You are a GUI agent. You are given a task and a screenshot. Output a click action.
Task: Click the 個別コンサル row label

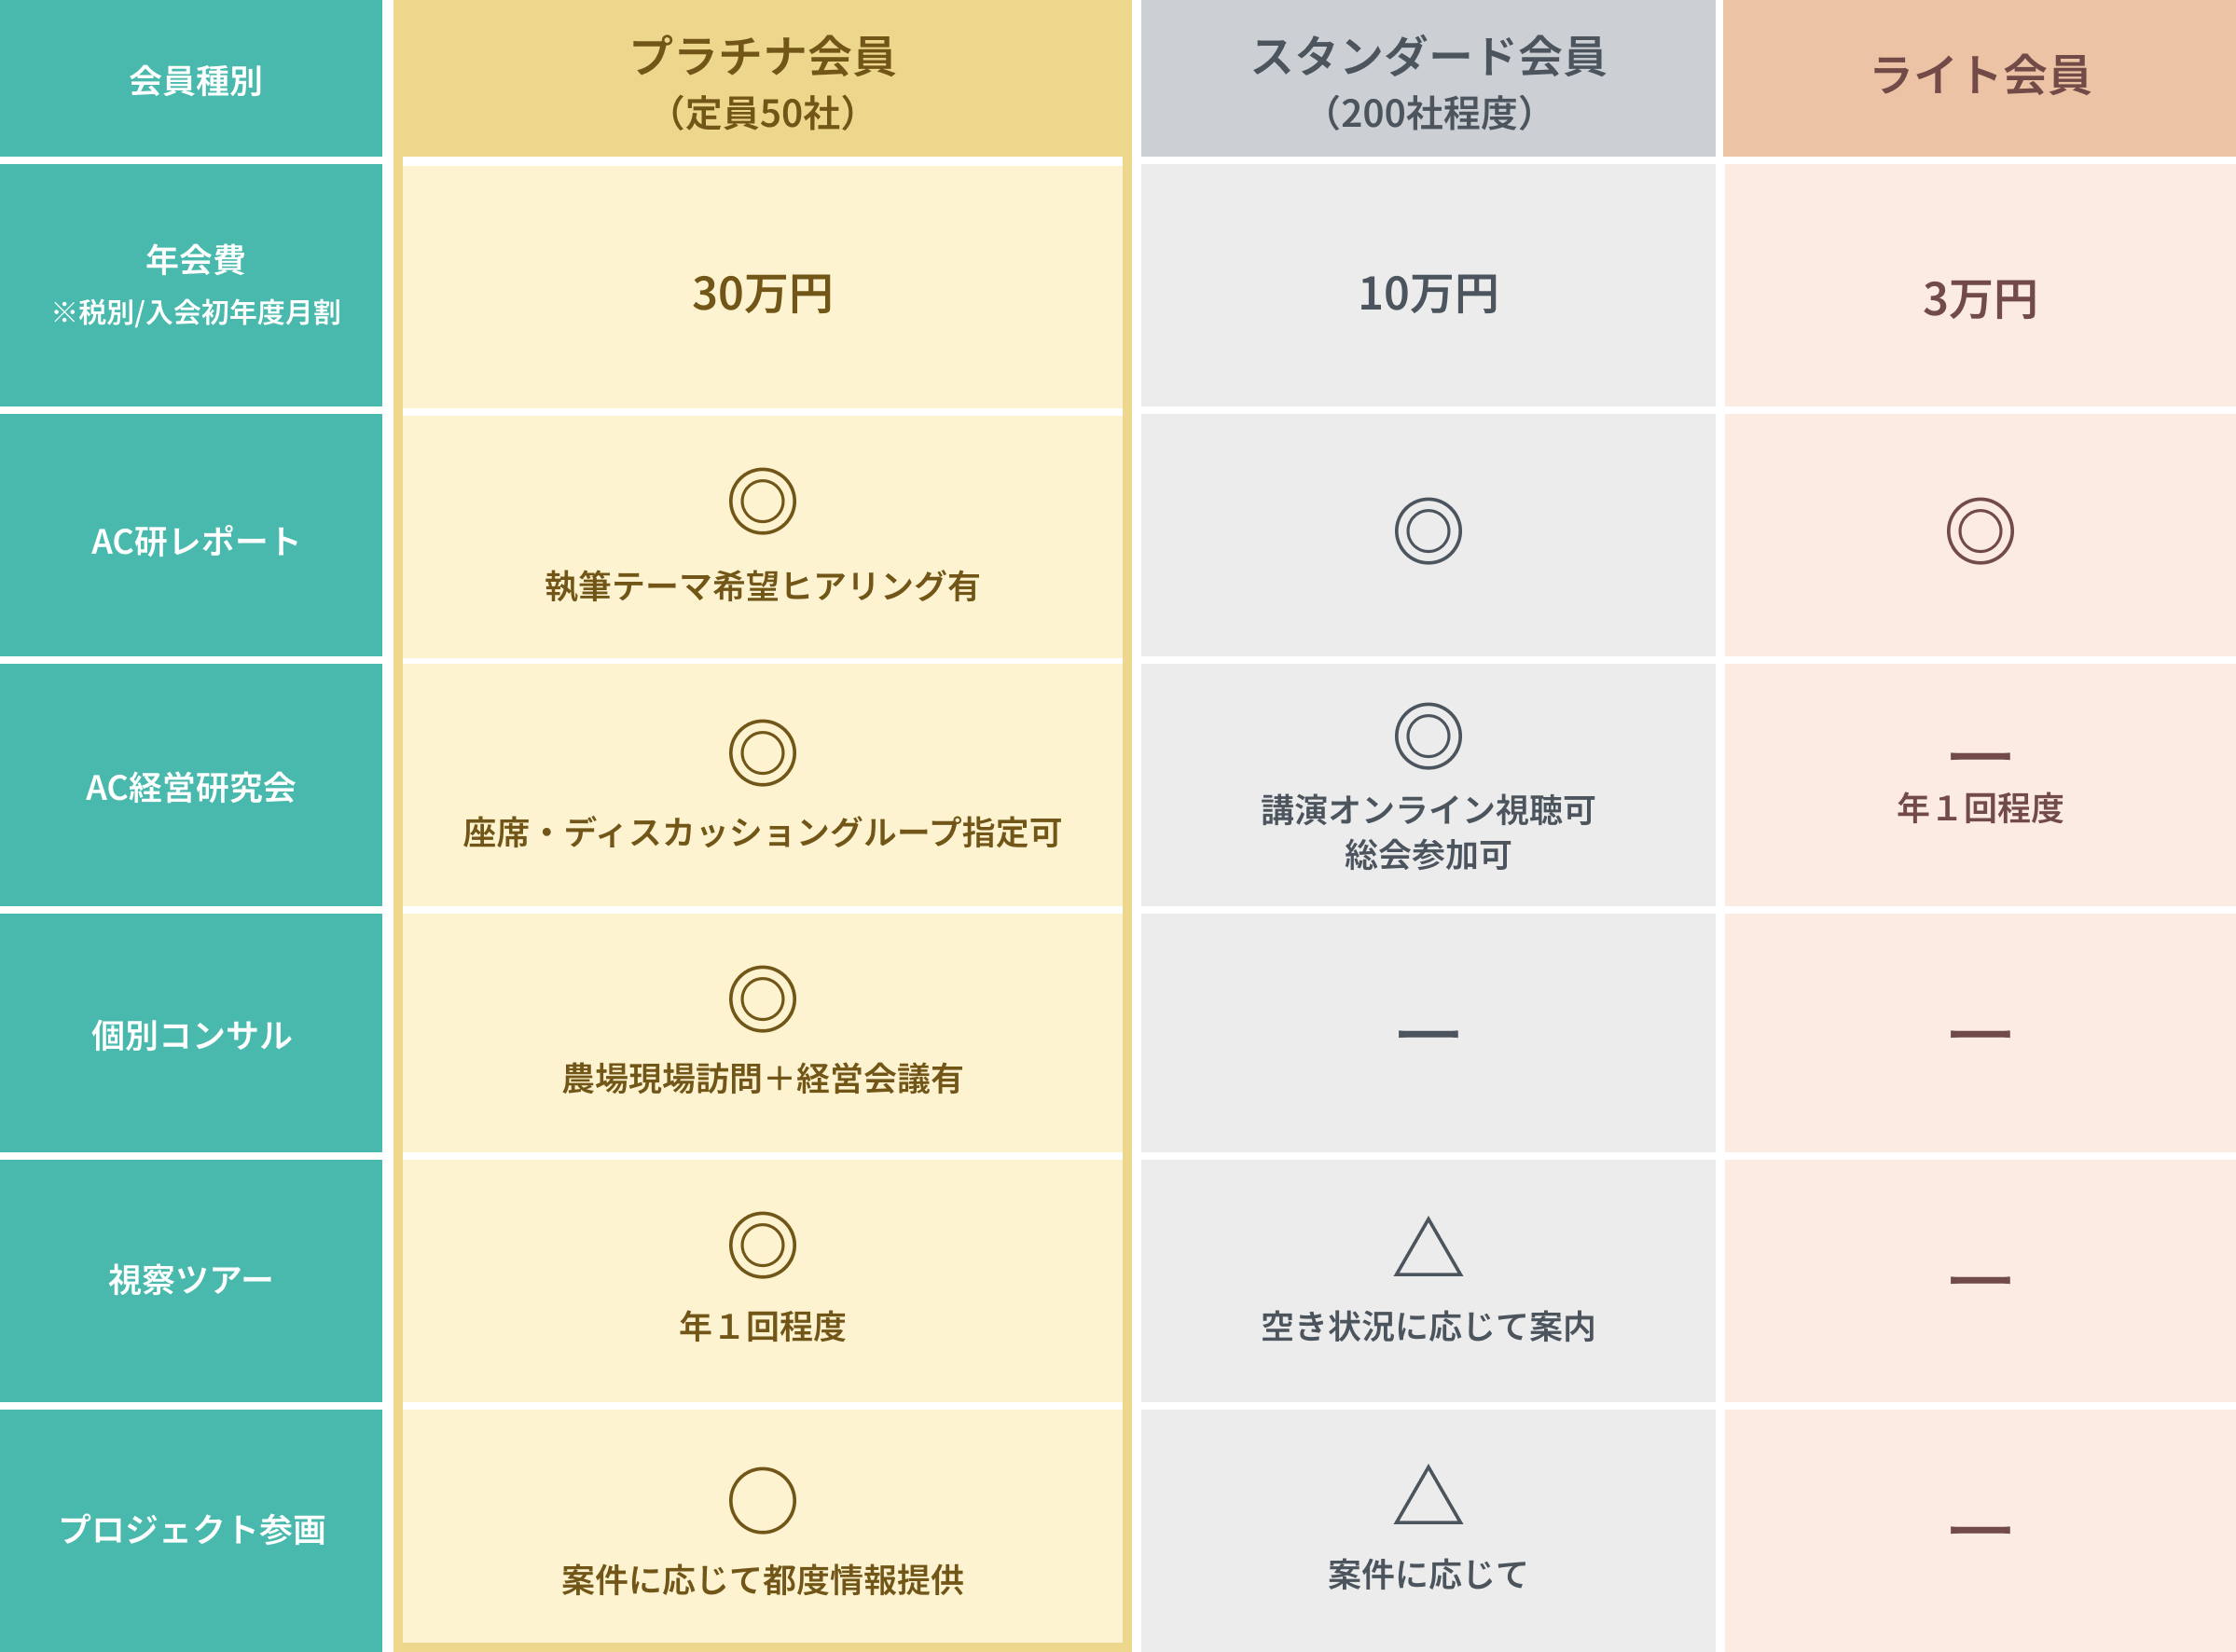[191, 1034]
